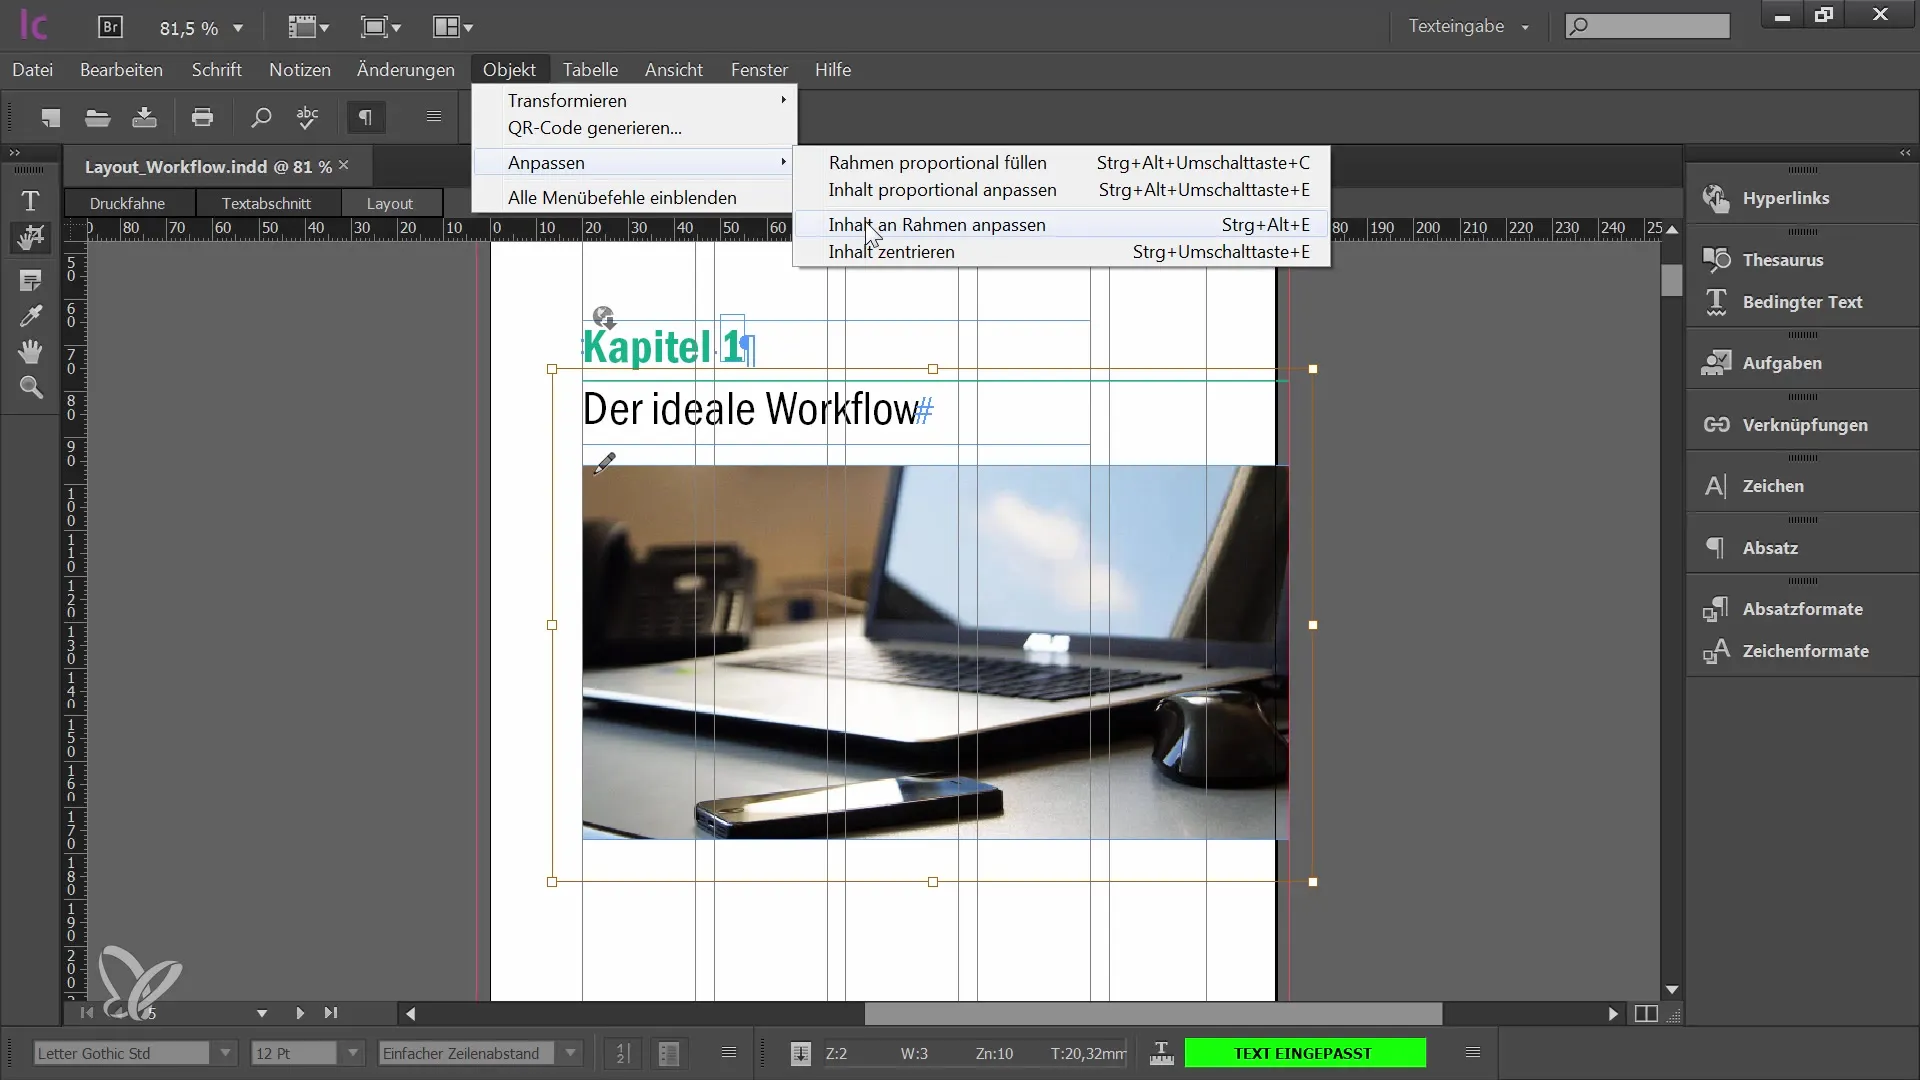Select the Type tool in toolbar

pos(30,198)
